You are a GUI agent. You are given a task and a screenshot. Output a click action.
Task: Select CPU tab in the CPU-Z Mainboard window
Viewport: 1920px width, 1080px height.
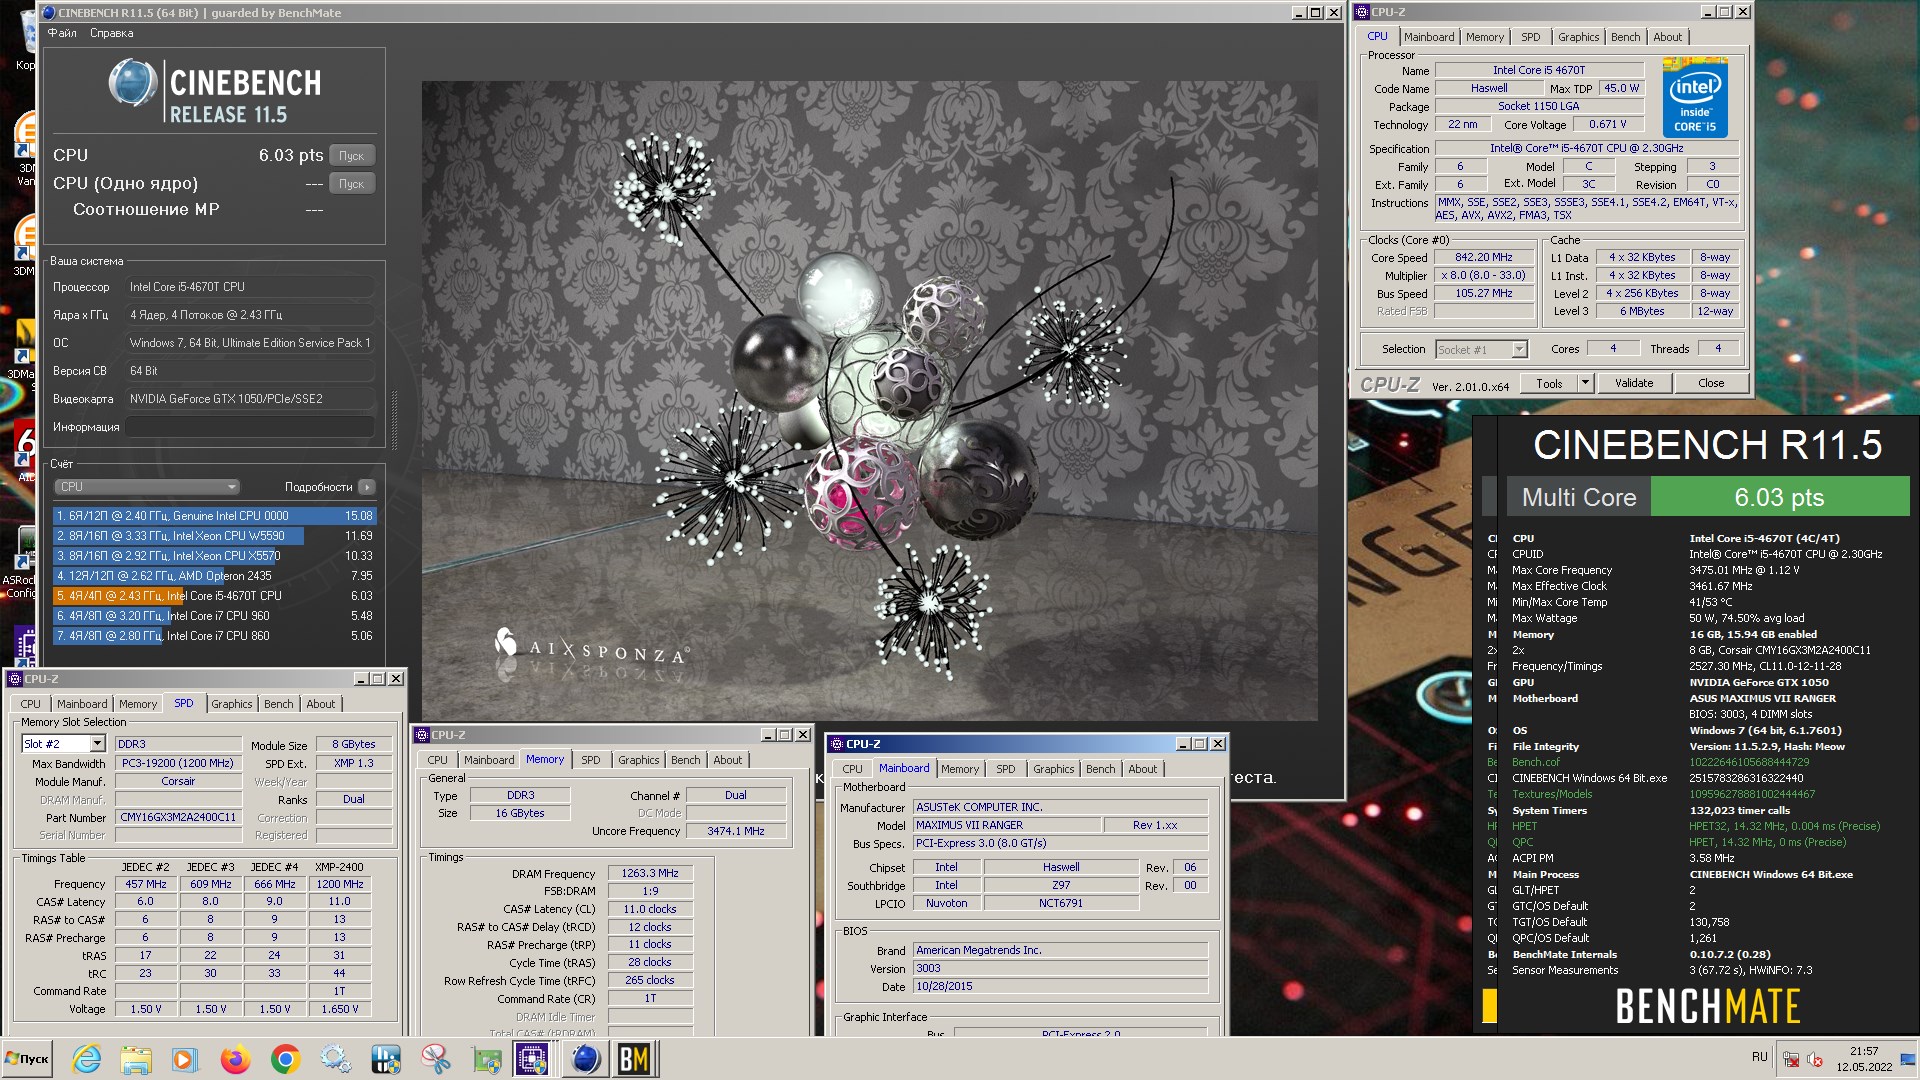[x=852, y=769]
